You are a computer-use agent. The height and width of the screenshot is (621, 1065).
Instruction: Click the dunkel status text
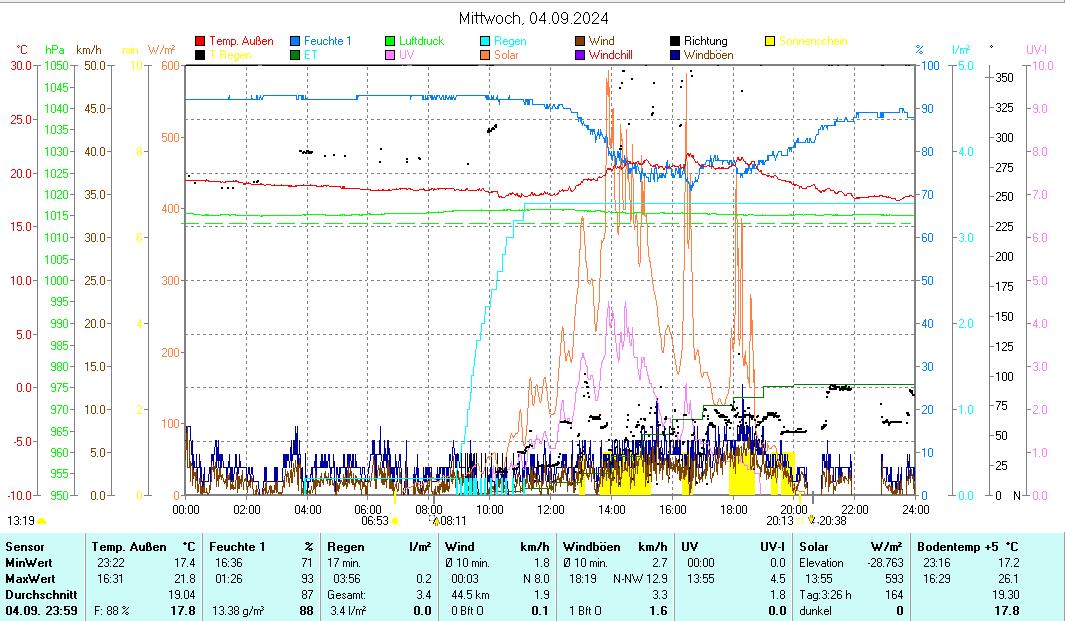[x=815, y=611]
